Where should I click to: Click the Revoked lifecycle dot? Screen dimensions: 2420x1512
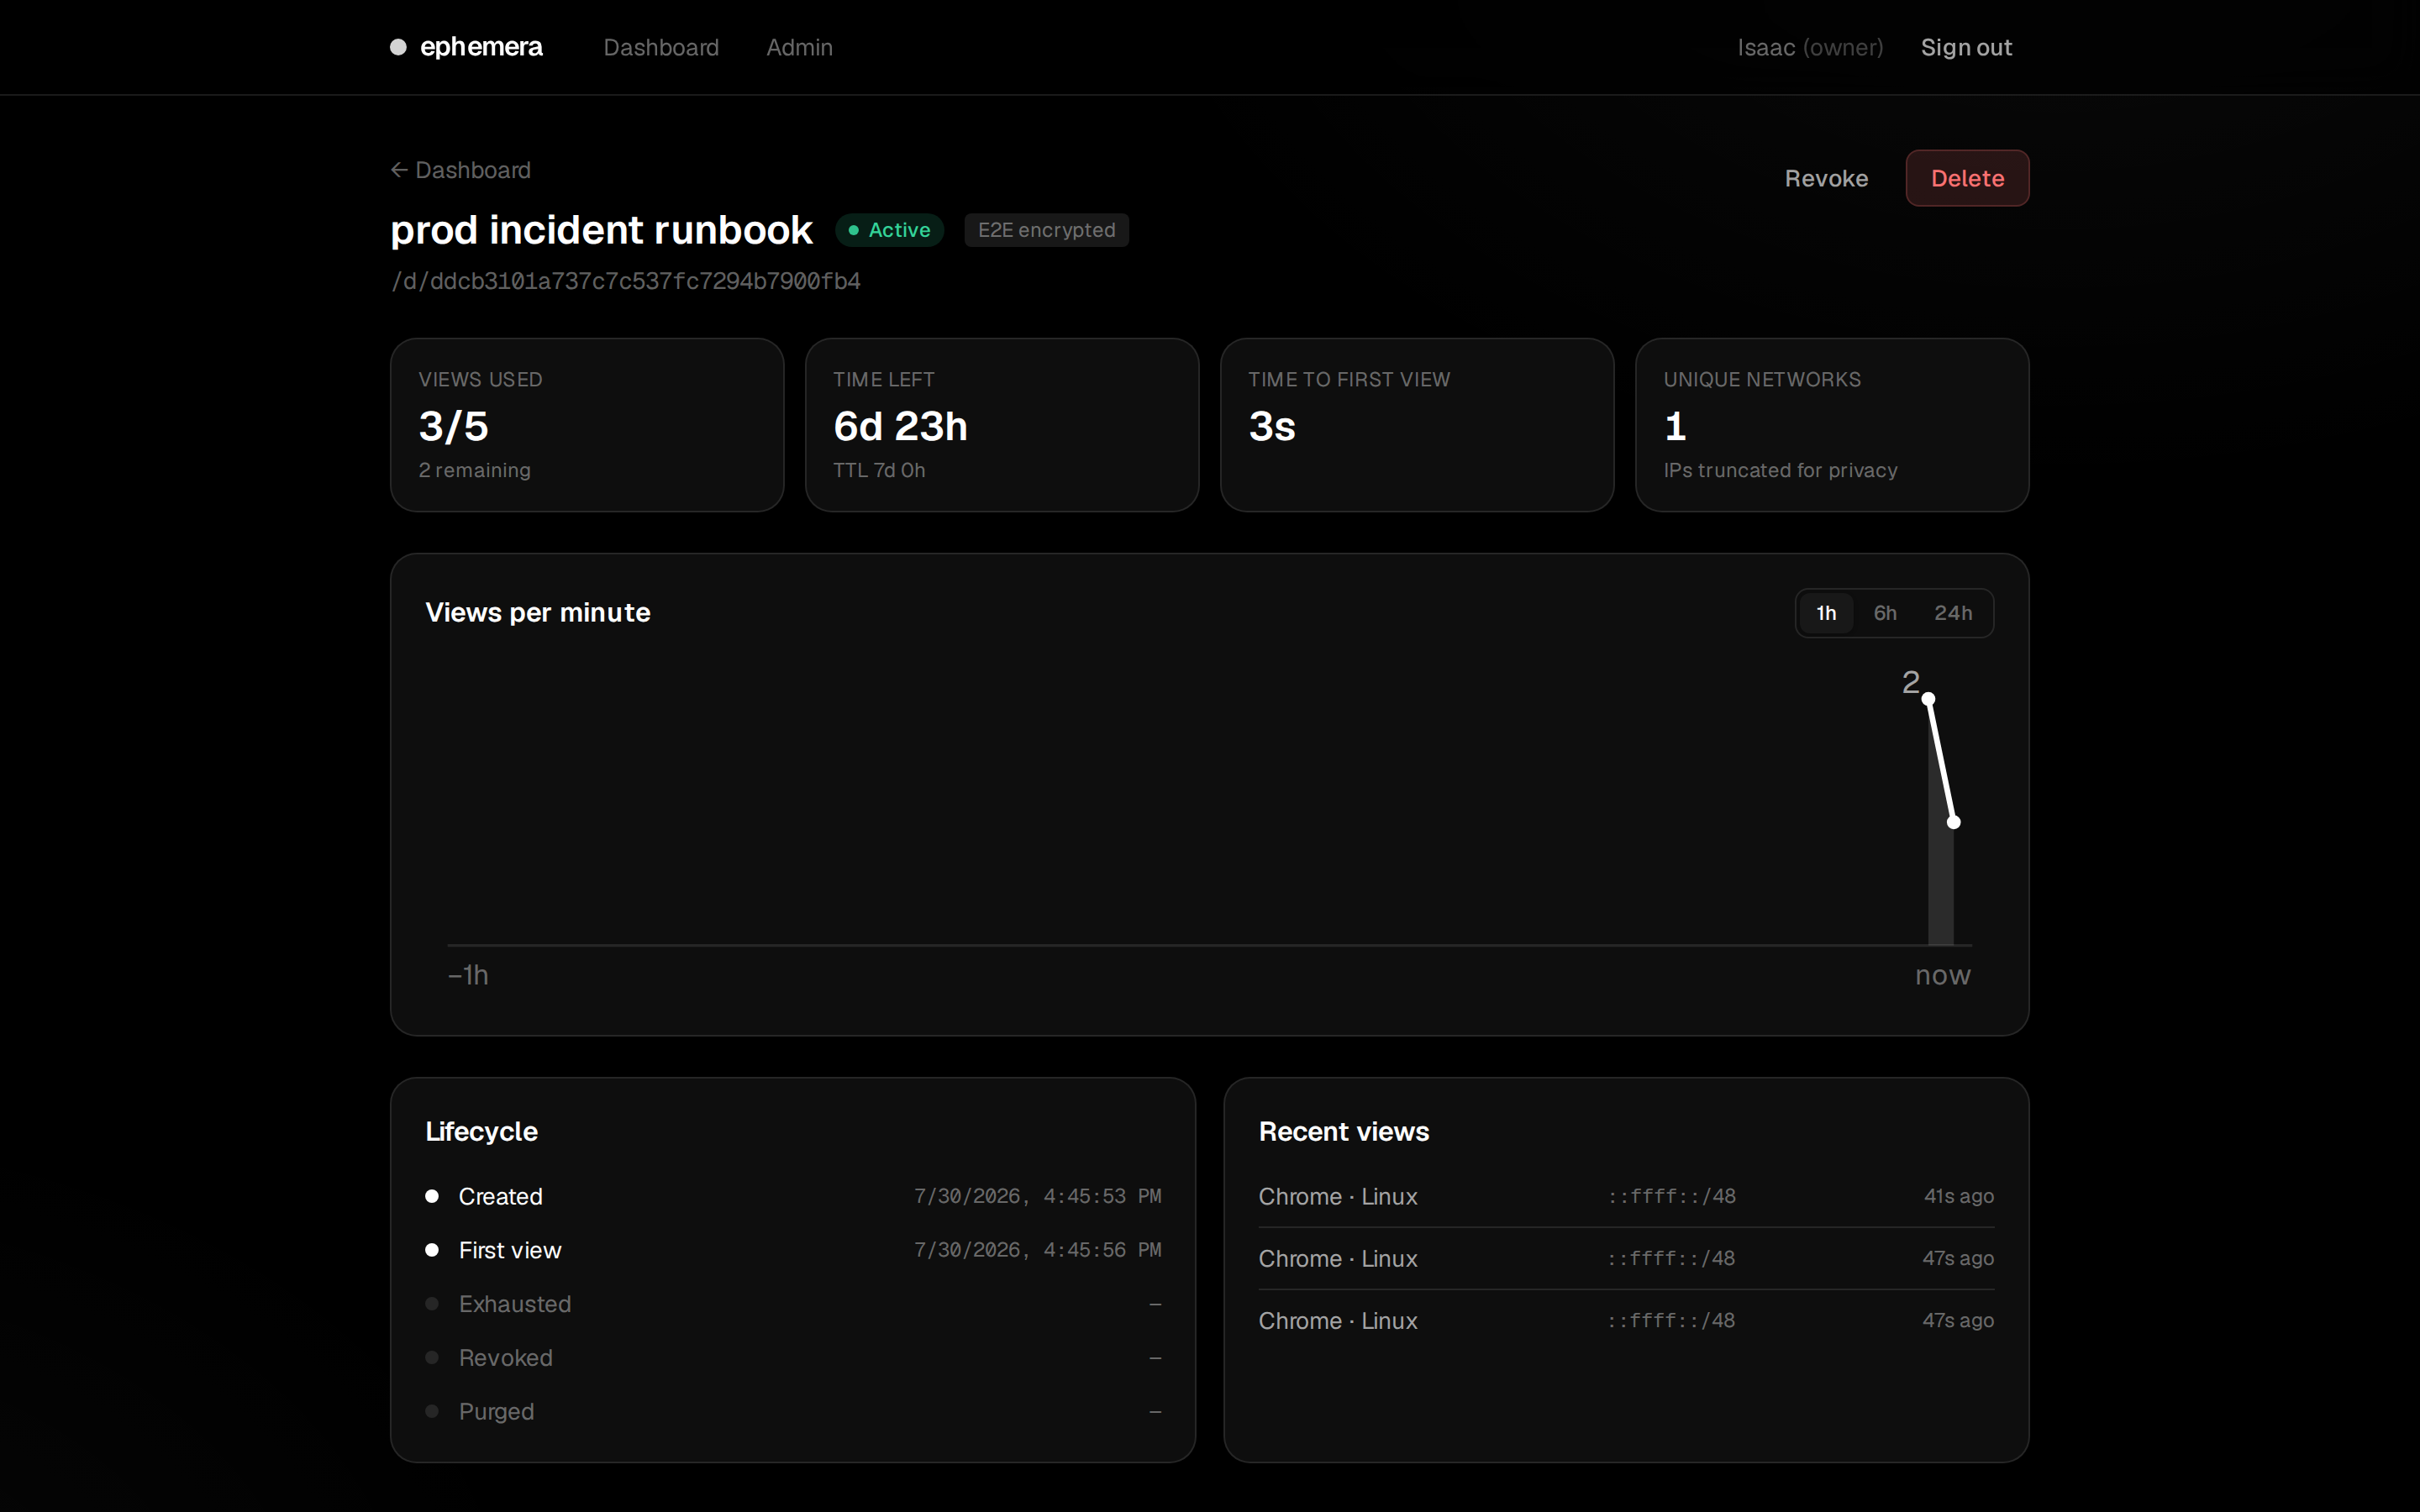coord(432,1357)
